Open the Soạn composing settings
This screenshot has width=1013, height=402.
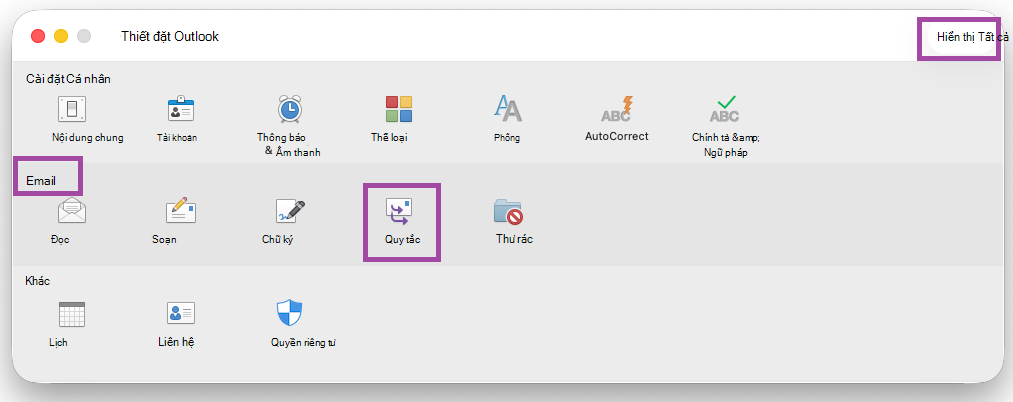click(181, 212)
